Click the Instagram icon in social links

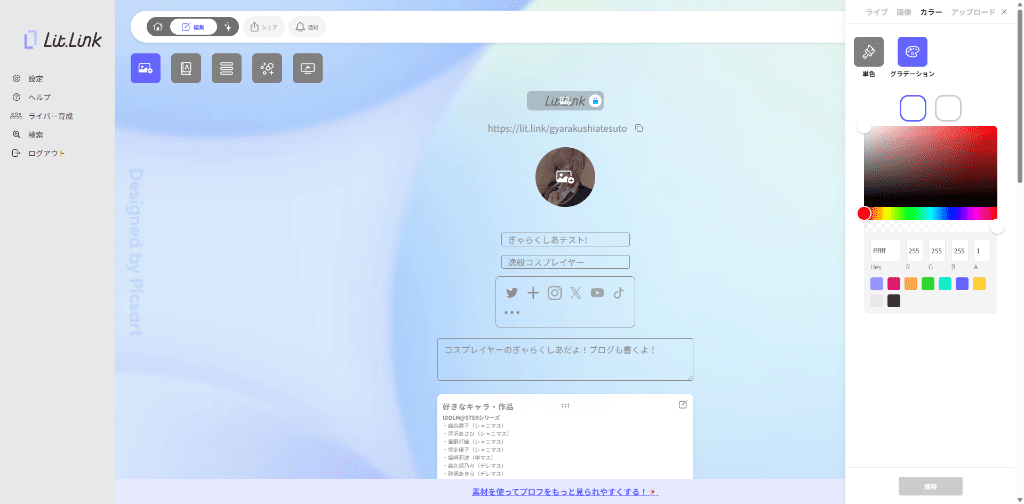pos(555,293)
